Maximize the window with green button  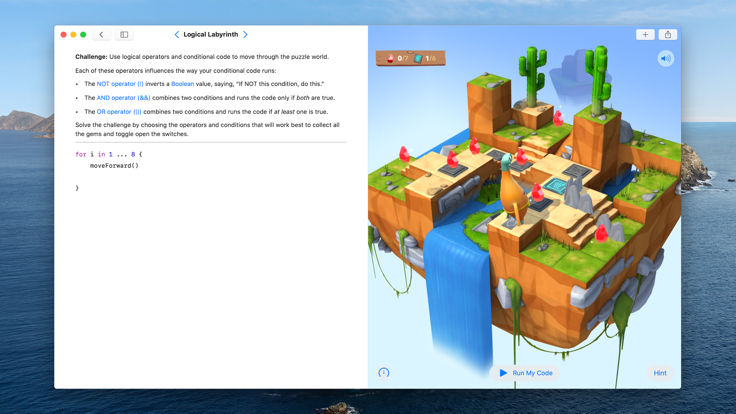tap(83, 35)
